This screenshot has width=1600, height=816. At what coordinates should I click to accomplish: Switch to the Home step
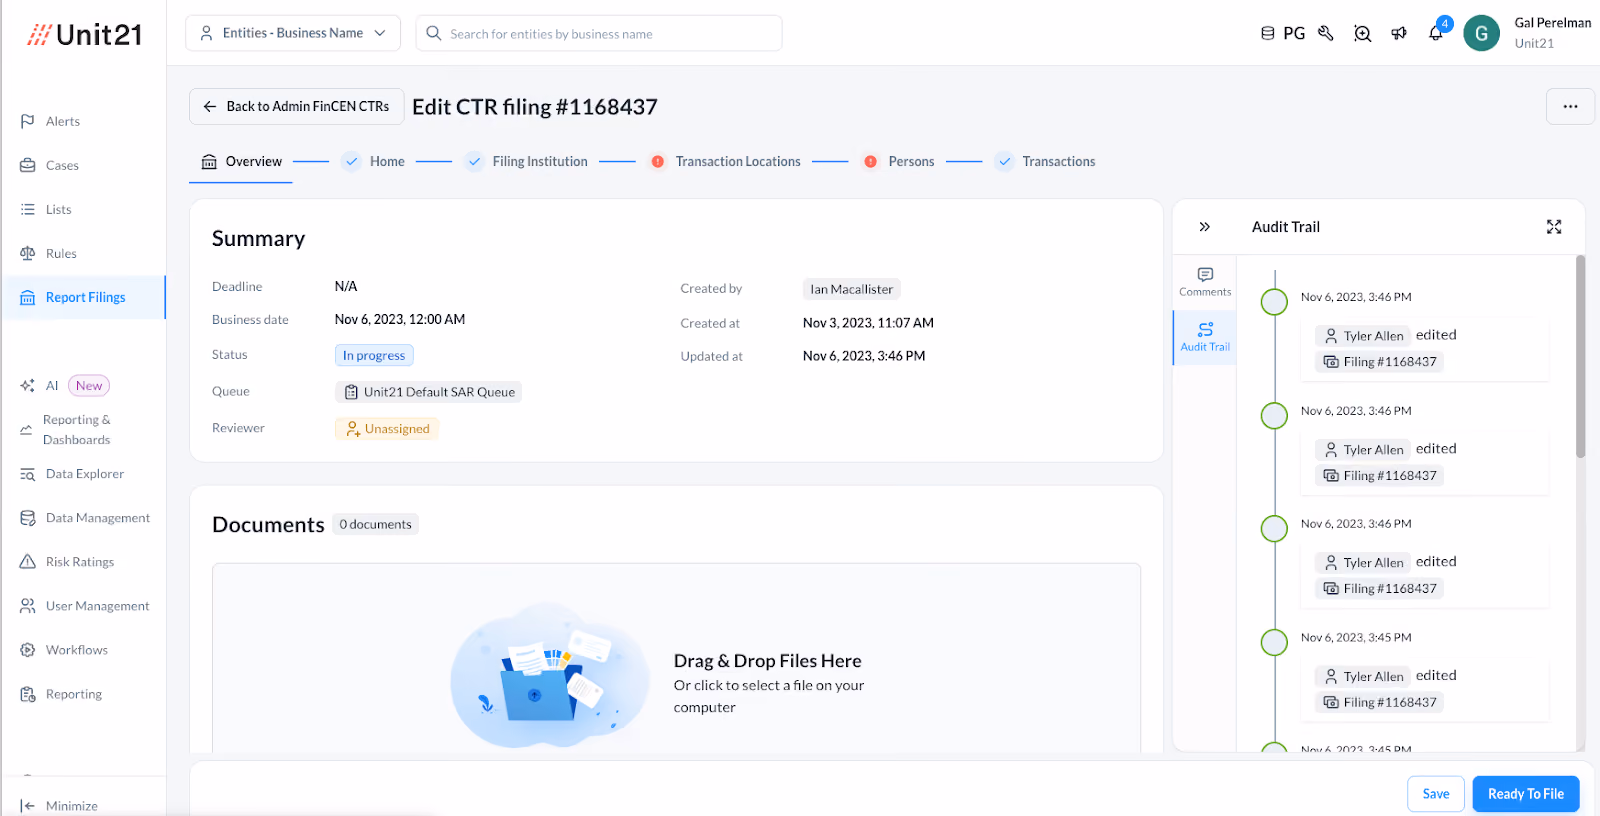[x=373, y=161]
